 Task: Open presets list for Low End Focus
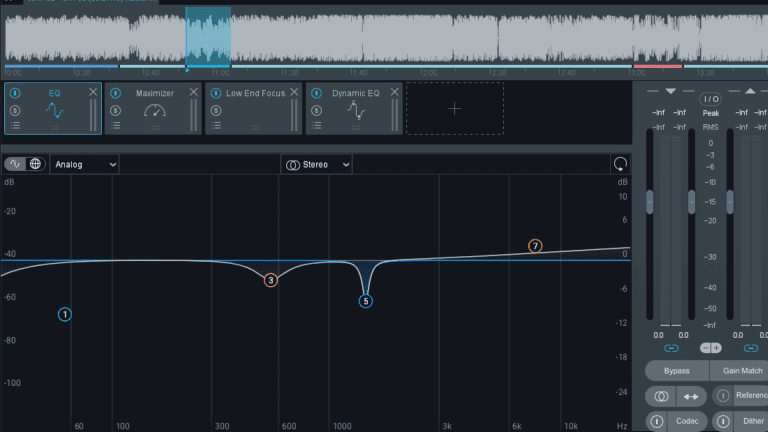click(216, 126)
